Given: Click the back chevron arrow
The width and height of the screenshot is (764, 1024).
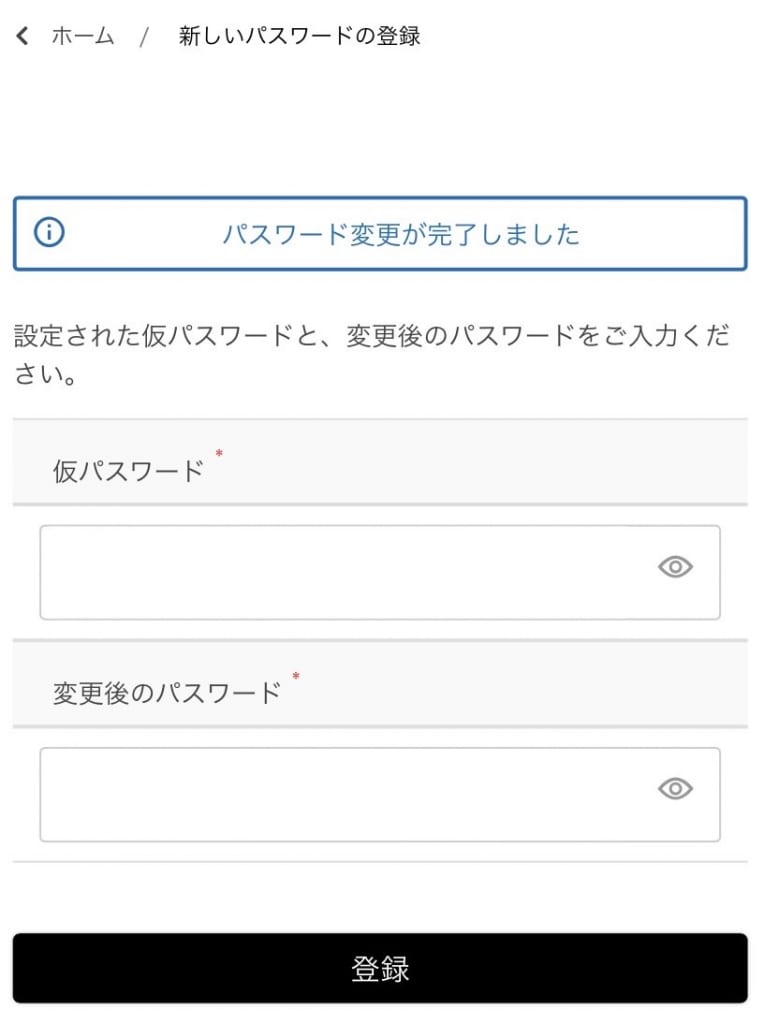Looking at the screenshot, I should pyautogui.click(x=22, y=37).
